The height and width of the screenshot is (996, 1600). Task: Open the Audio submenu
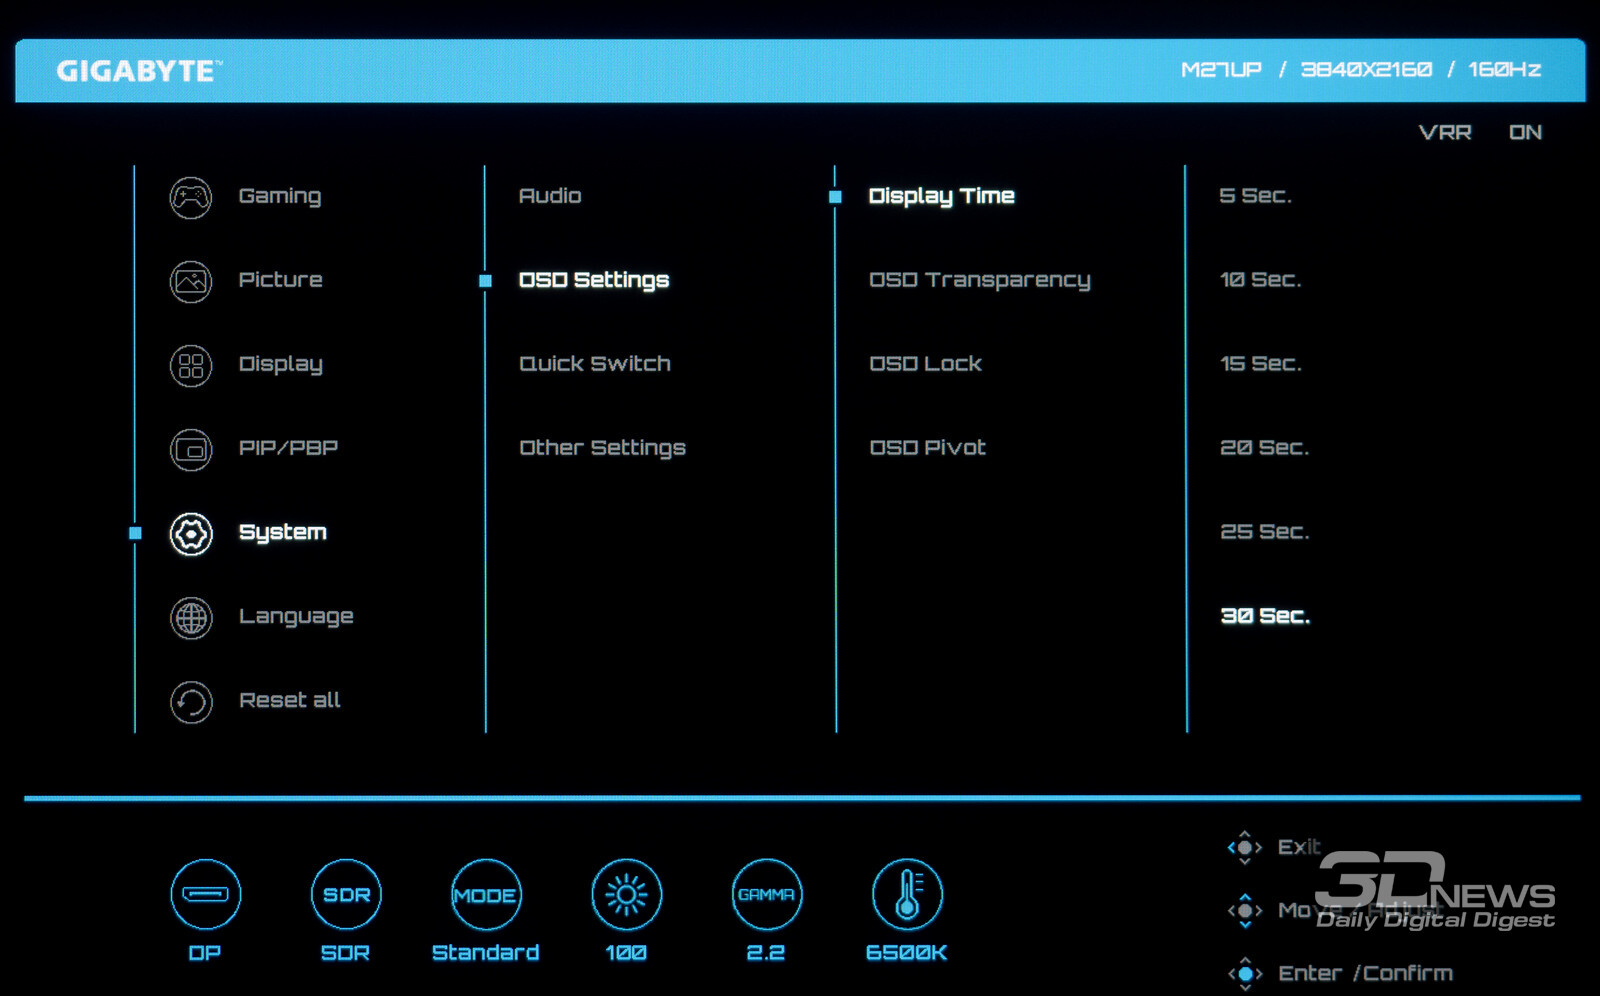point(550,196)
